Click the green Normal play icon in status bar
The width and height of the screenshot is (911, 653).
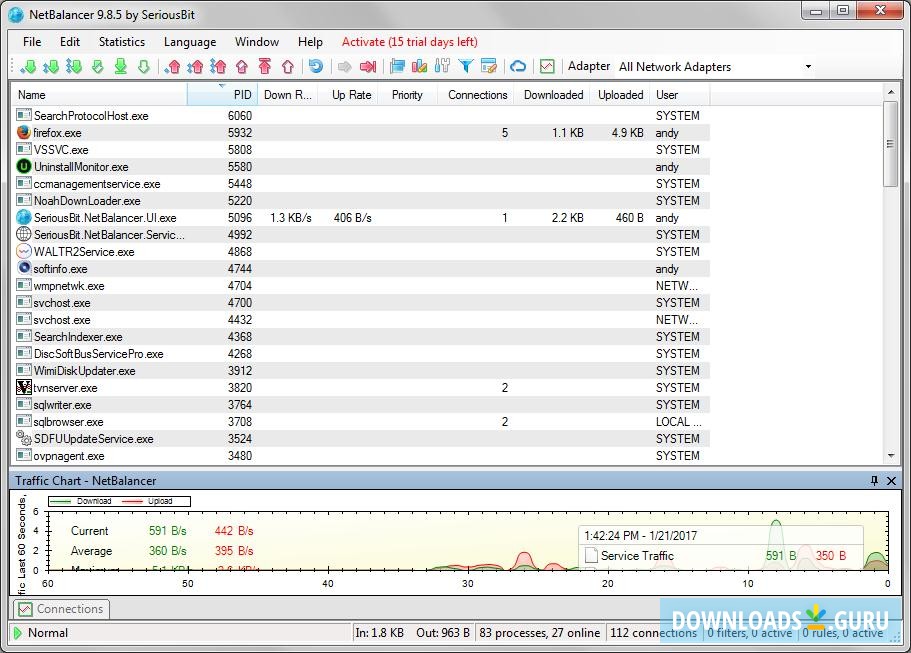[x=17, y=633]
